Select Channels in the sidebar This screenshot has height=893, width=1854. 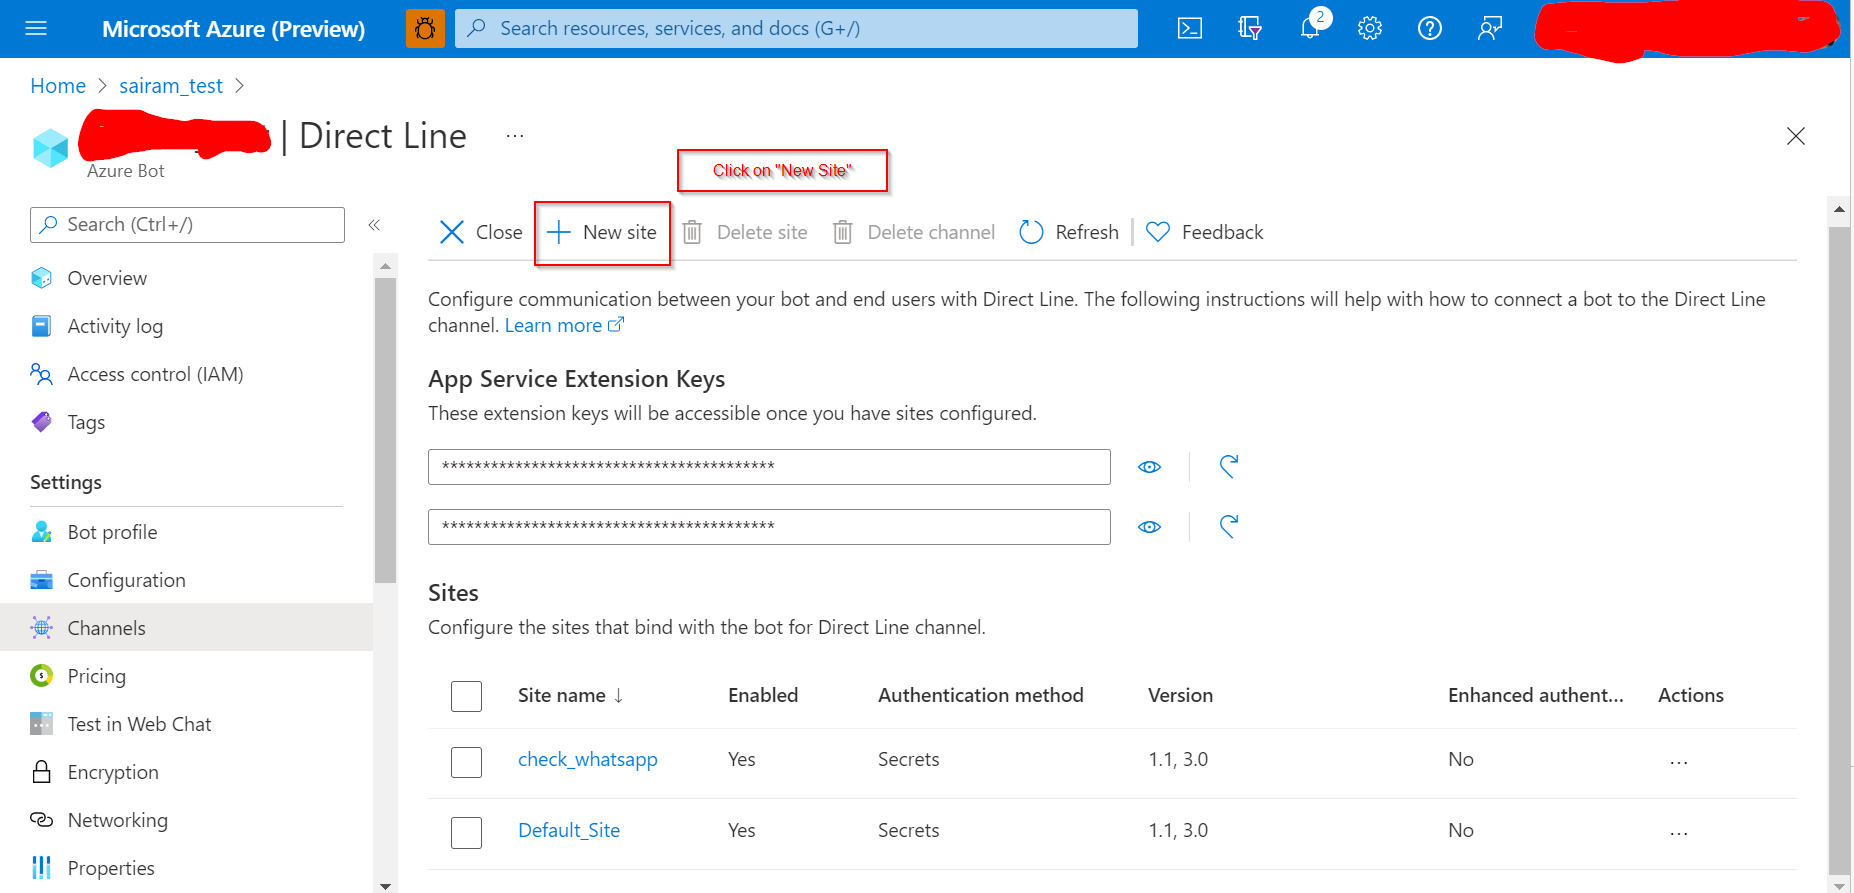[x=186, y=627]
